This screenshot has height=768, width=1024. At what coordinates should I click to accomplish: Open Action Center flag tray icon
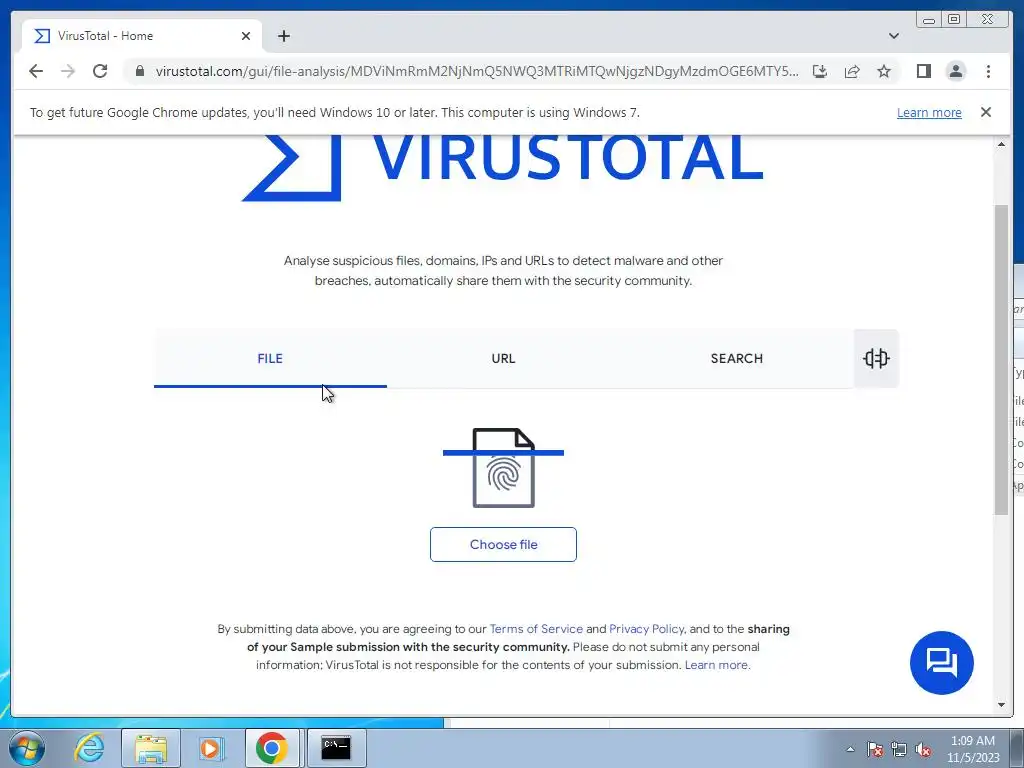click(x=875, y=749)
